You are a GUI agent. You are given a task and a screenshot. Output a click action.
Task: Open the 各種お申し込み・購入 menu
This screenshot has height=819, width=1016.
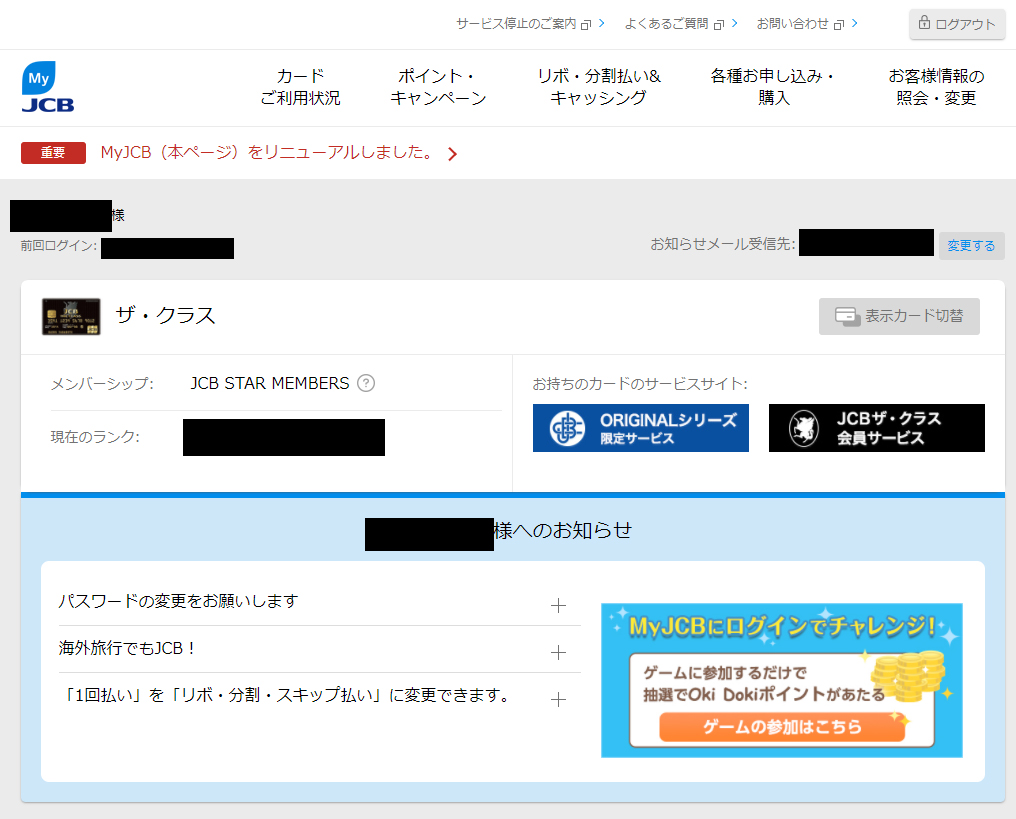773,87
